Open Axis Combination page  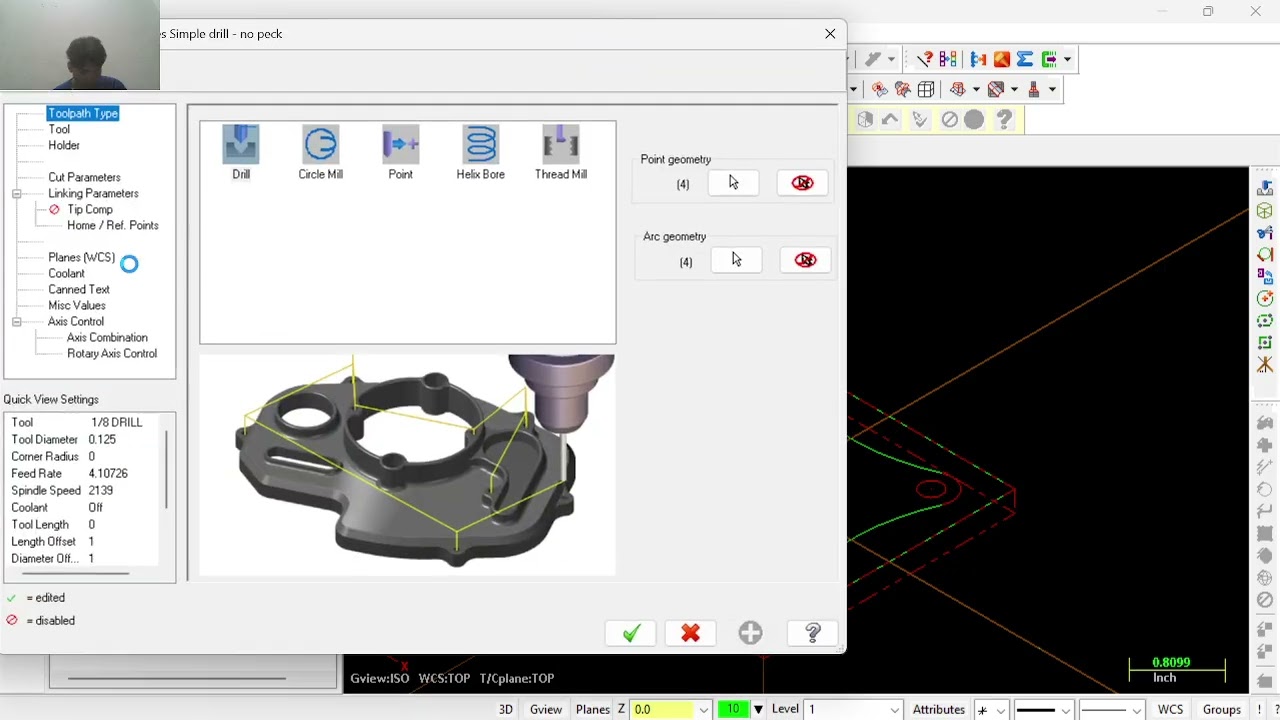click(107, 337)
